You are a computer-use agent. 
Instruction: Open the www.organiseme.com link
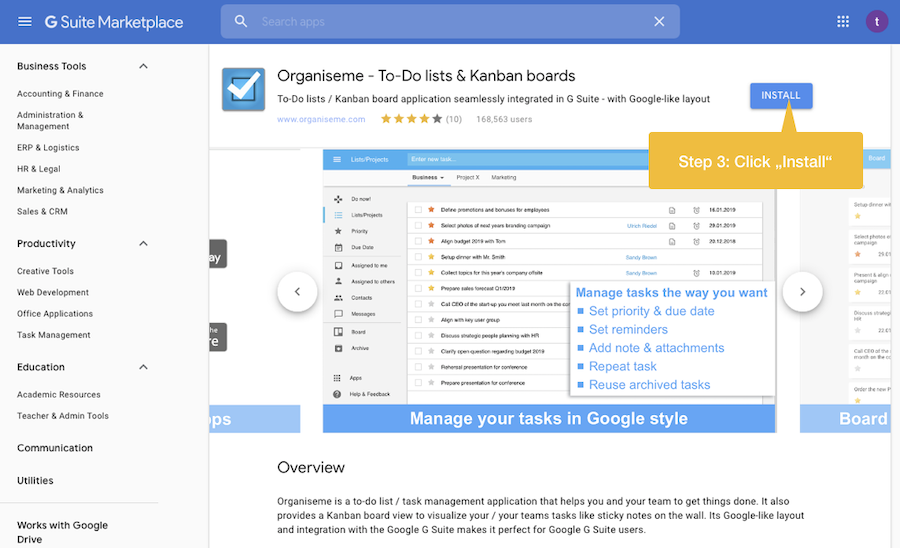tap(321, 119)
